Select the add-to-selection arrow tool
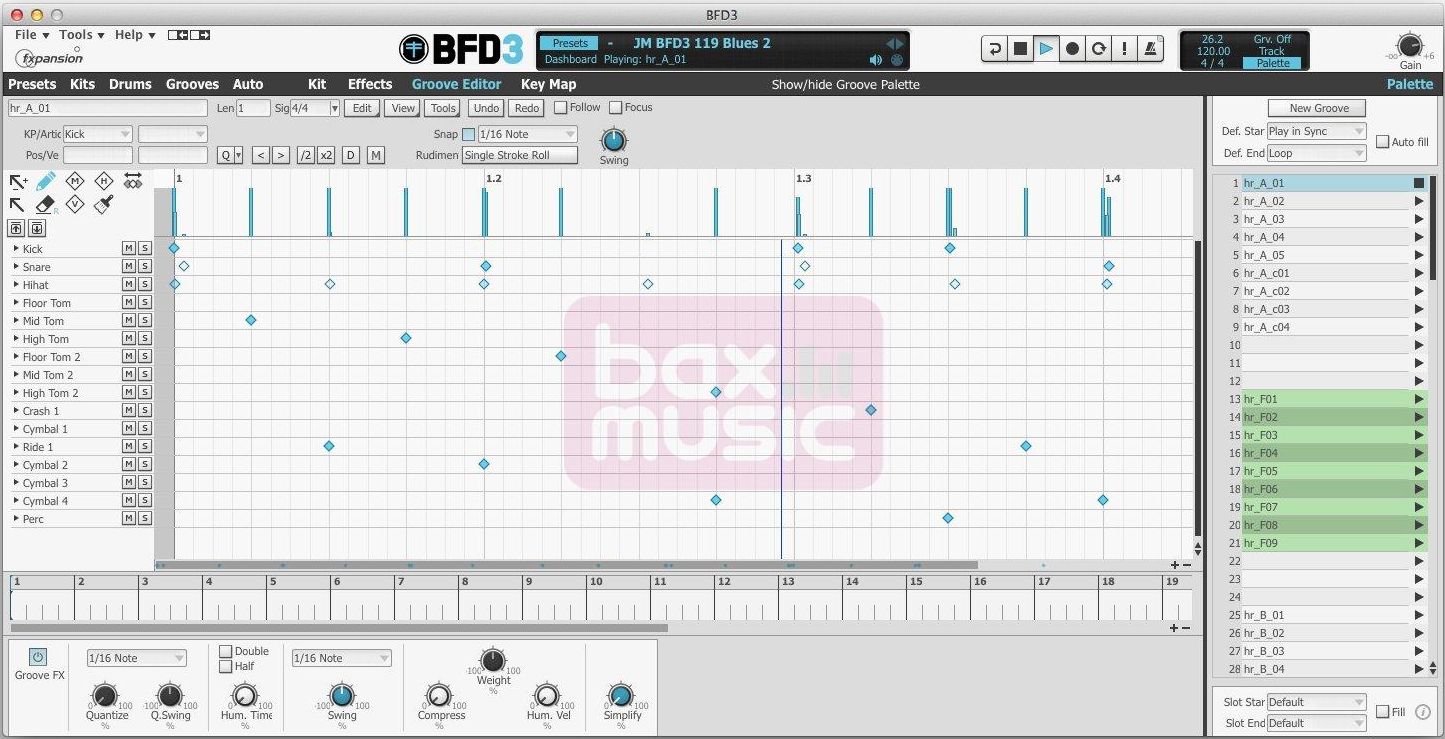Viewport: 1445px width, 739px height. 18,182
